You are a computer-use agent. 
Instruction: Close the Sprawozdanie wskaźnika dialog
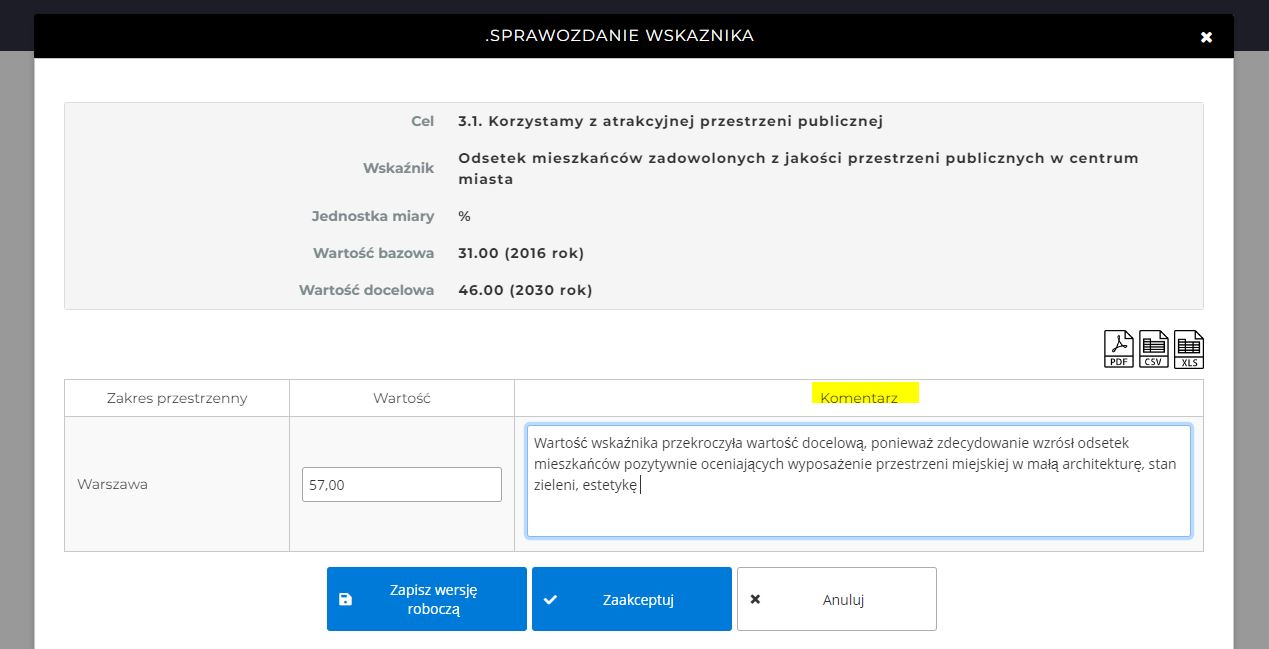(x=1206, y=37)
